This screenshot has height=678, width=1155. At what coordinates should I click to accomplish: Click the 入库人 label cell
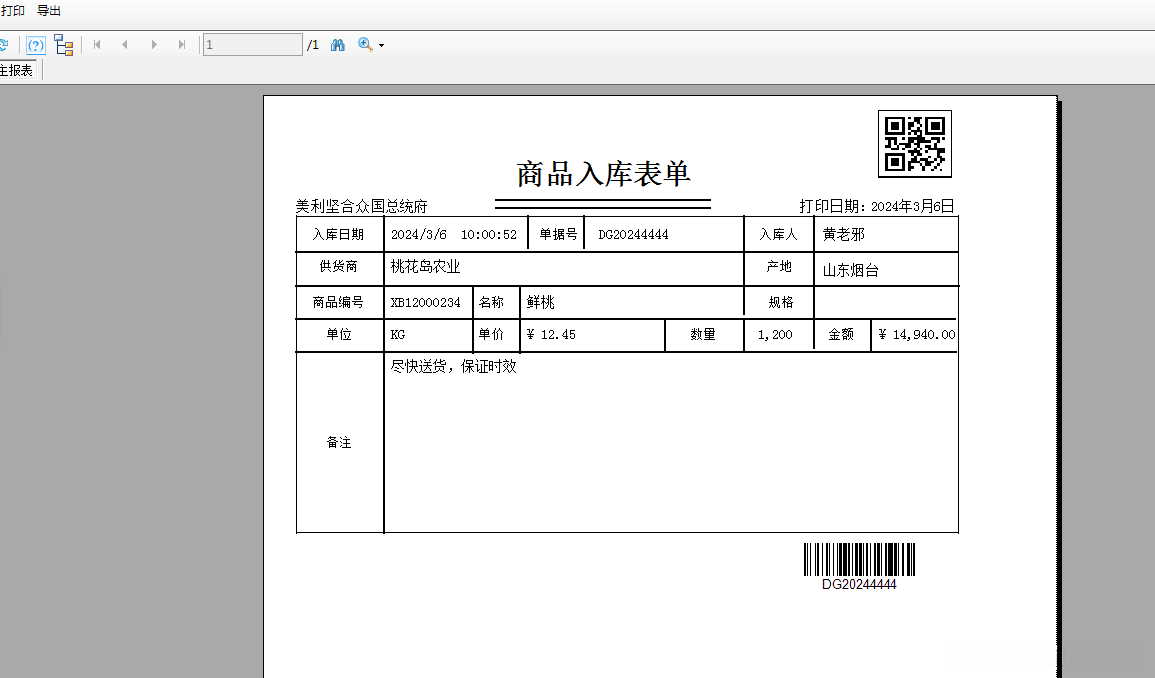(x=779, y=234)
